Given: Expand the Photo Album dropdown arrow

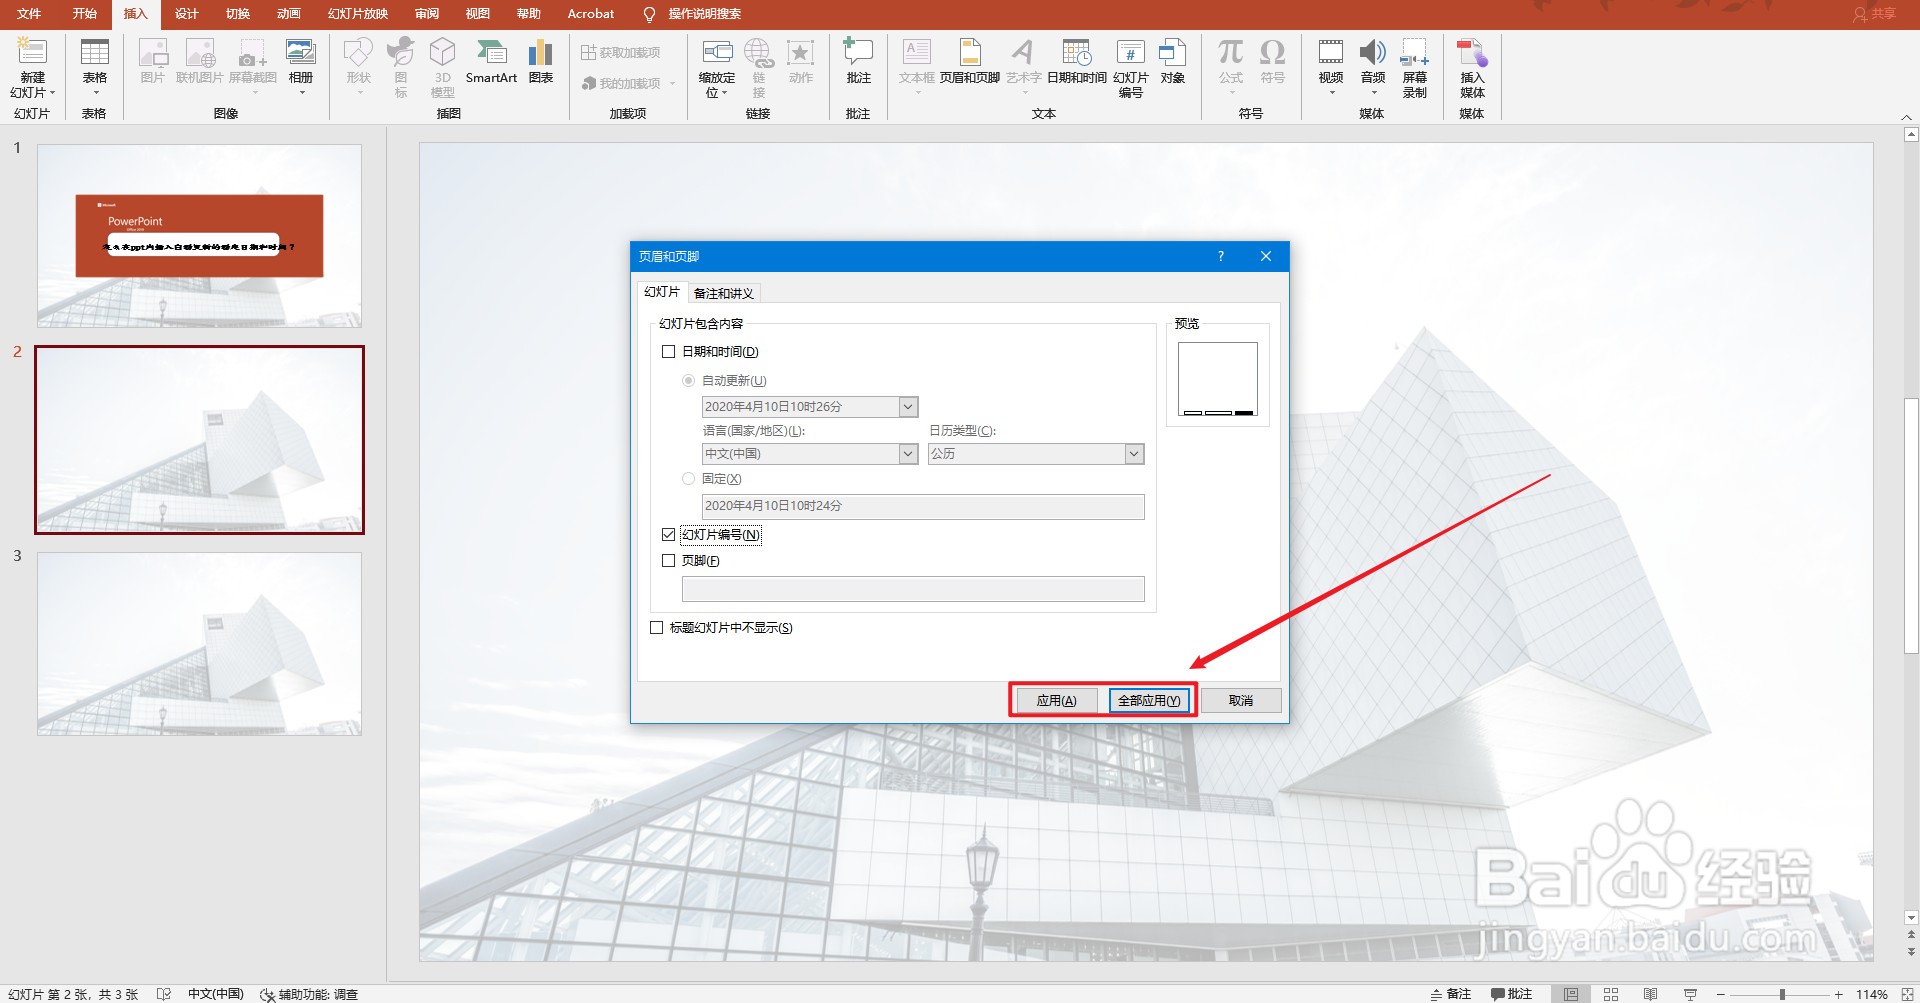Looking at the screenshot, I should pos(301,93).
